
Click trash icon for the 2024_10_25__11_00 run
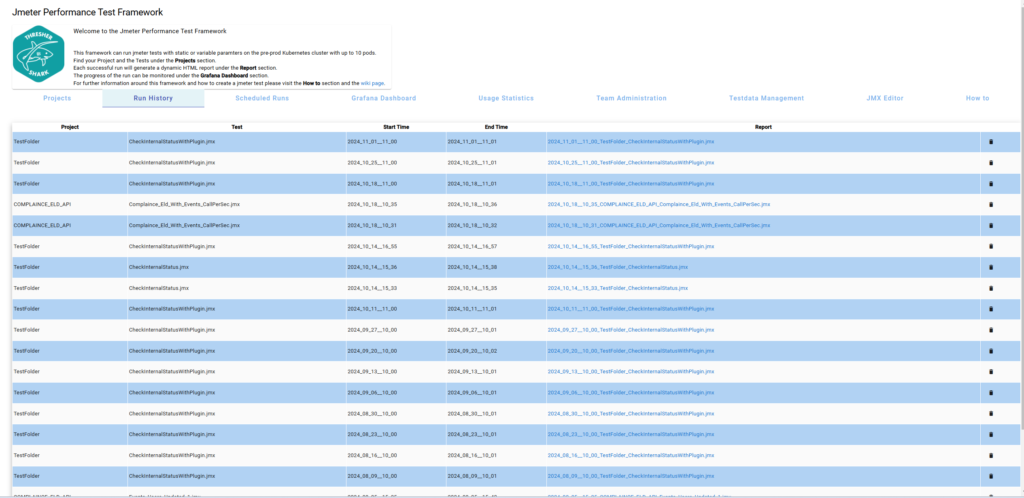[x=991, y=163]
